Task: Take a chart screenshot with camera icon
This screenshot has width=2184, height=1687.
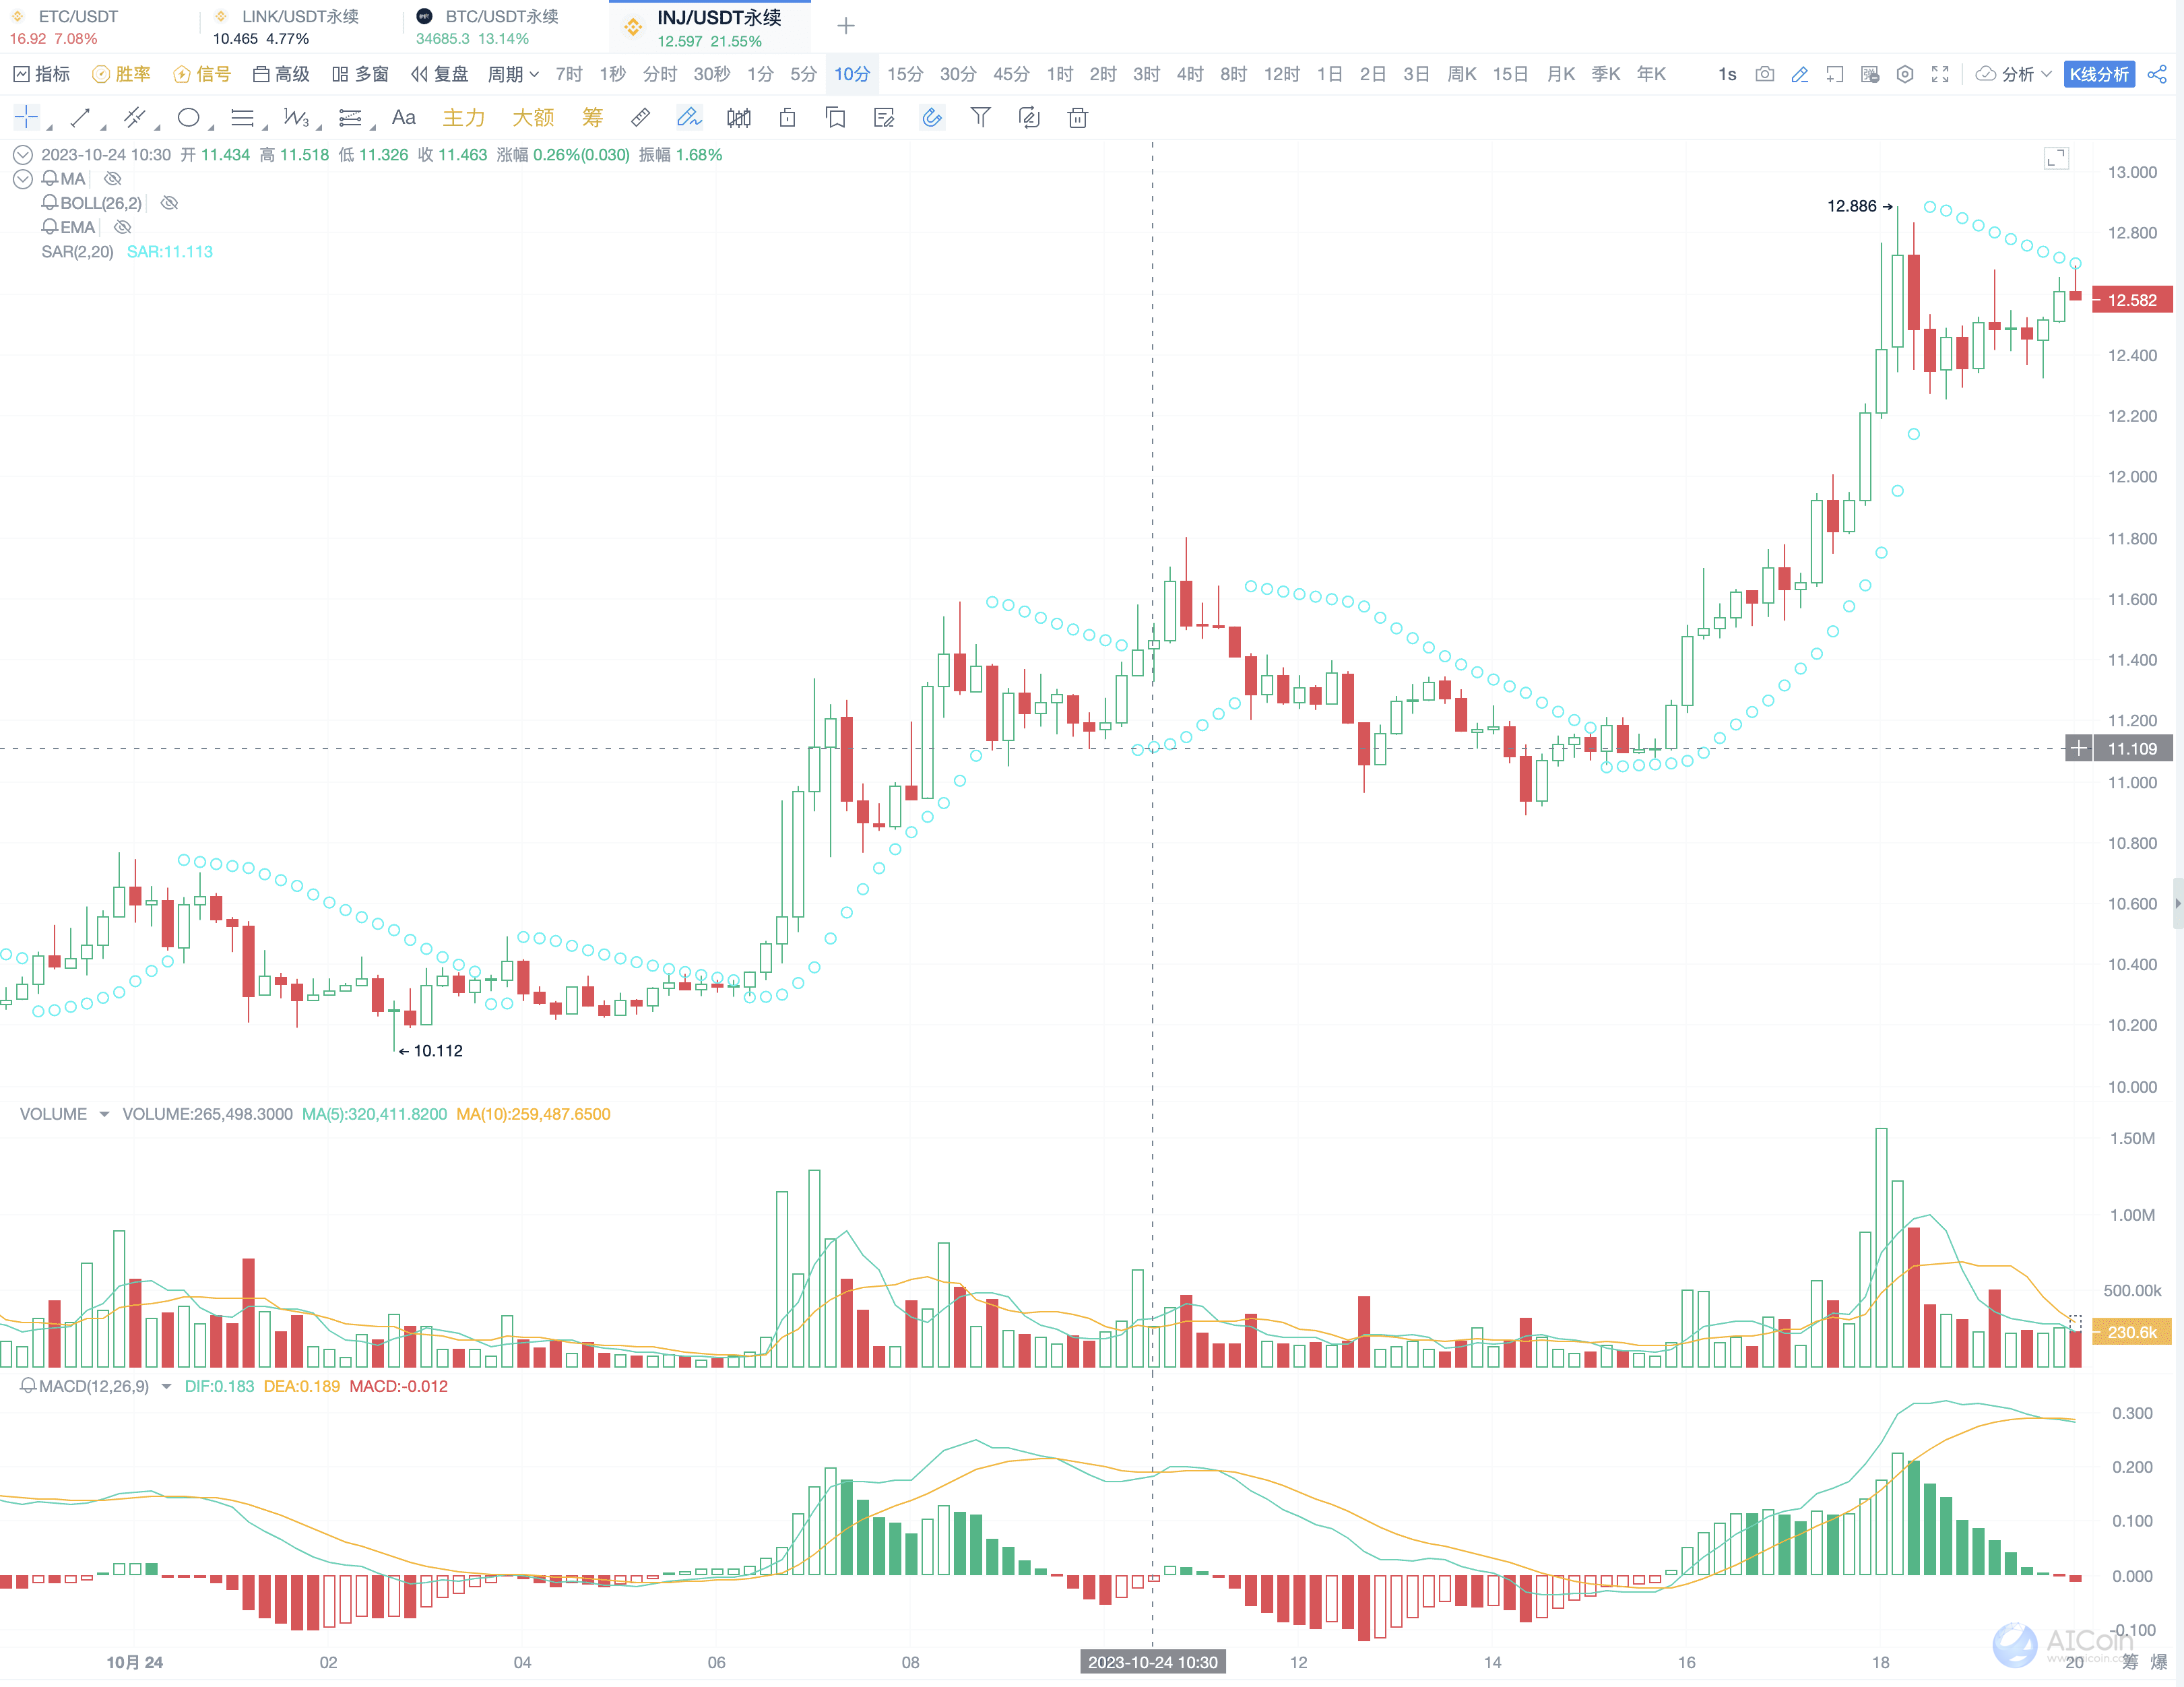Action: [x=1765, y=74]
